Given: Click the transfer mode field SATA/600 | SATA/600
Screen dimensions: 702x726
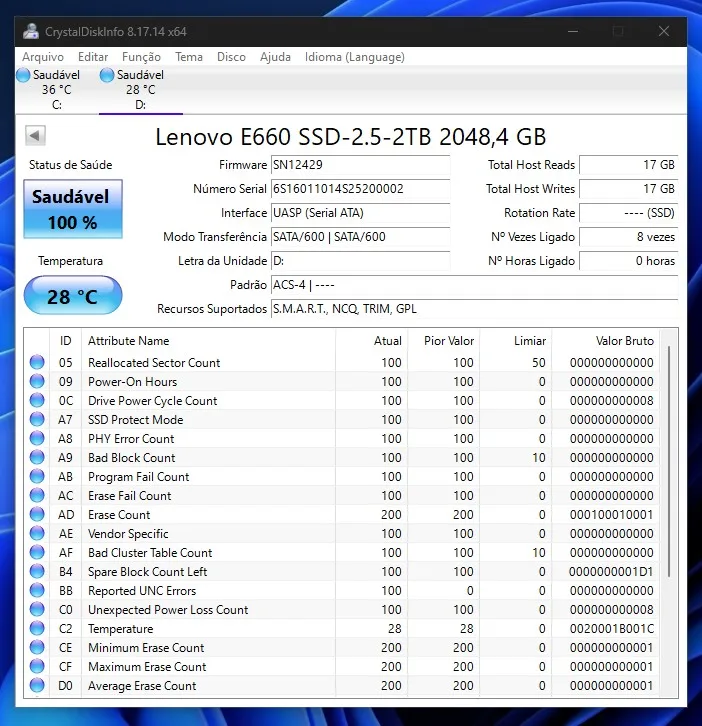Looking at the screenshot, I should click(x=360, y=237).
